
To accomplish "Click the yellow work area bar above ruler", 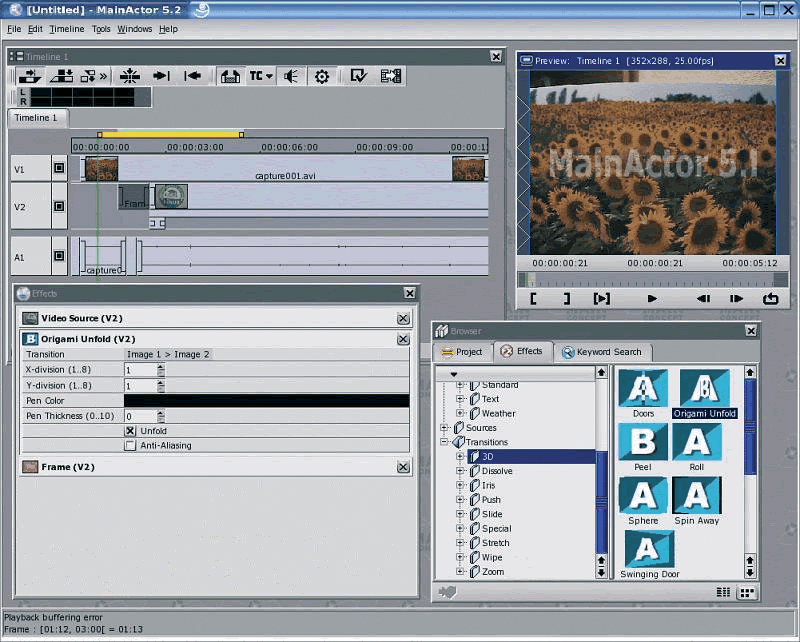I will point(170,135).
